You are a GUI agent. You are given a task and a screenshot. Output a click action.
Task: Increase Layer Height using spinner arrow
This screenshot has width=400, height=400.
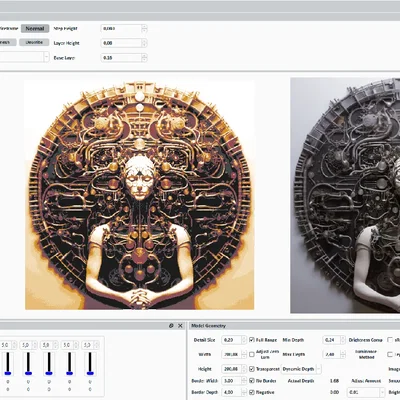pyautogui.click(x=144, y=41)
